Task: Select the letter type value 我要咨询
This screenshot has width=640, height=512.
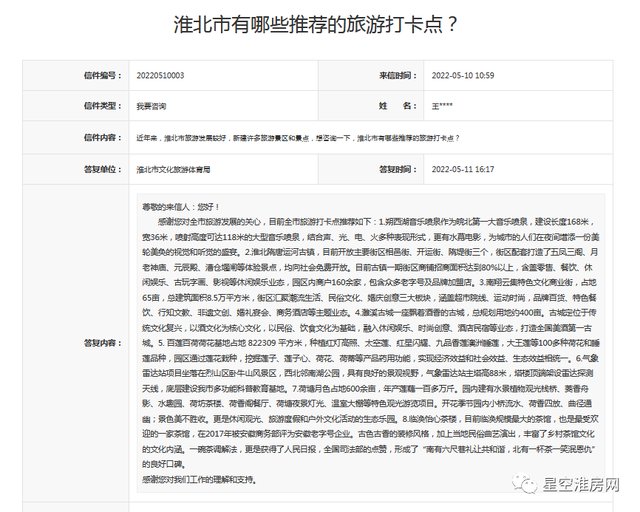Action: click(x=151, y=106)
